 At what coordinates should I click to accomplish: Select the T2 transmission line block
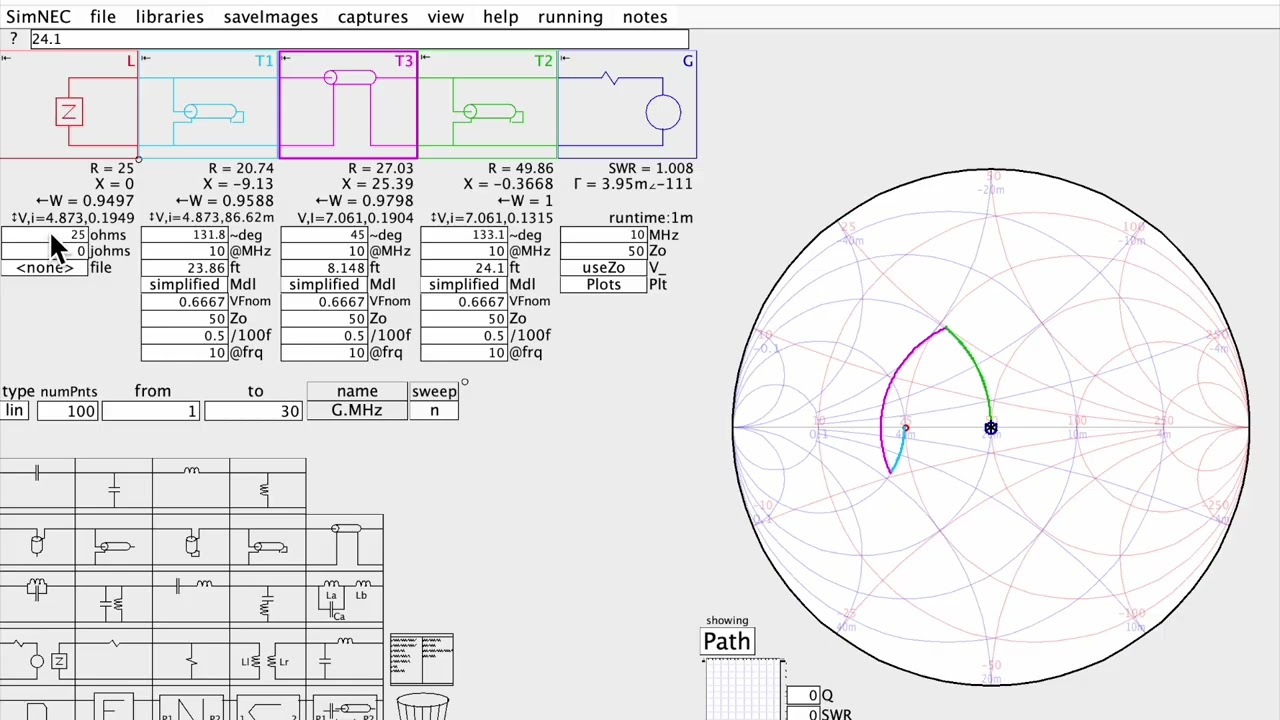(x=488, y=106)
